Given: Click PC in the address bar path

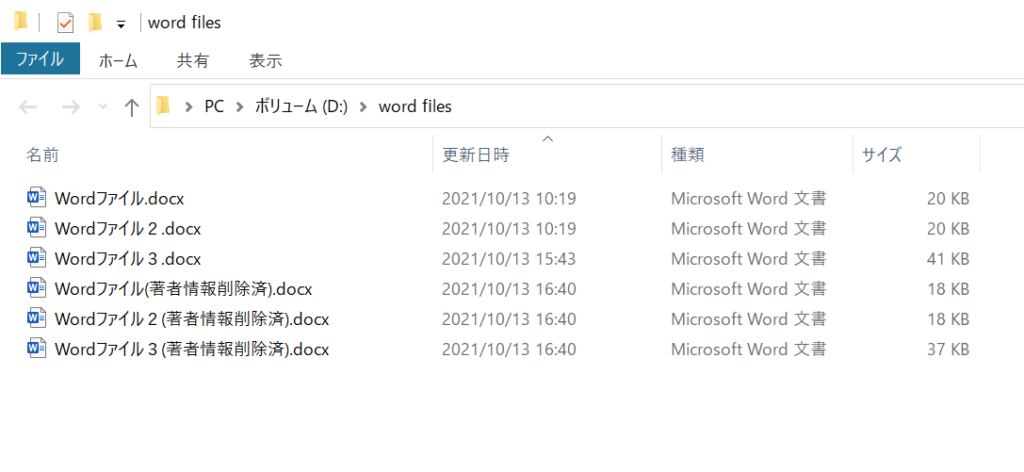Looking at the screenshot, I should (x=214, y=107).
